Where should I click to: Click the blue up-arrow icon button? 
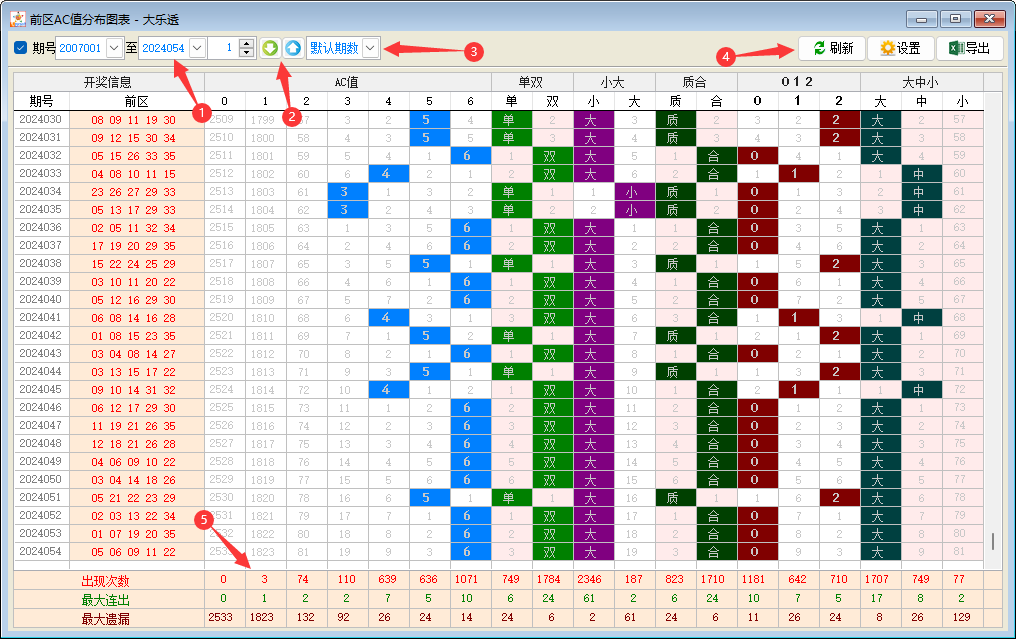click(x=292, y=48)
